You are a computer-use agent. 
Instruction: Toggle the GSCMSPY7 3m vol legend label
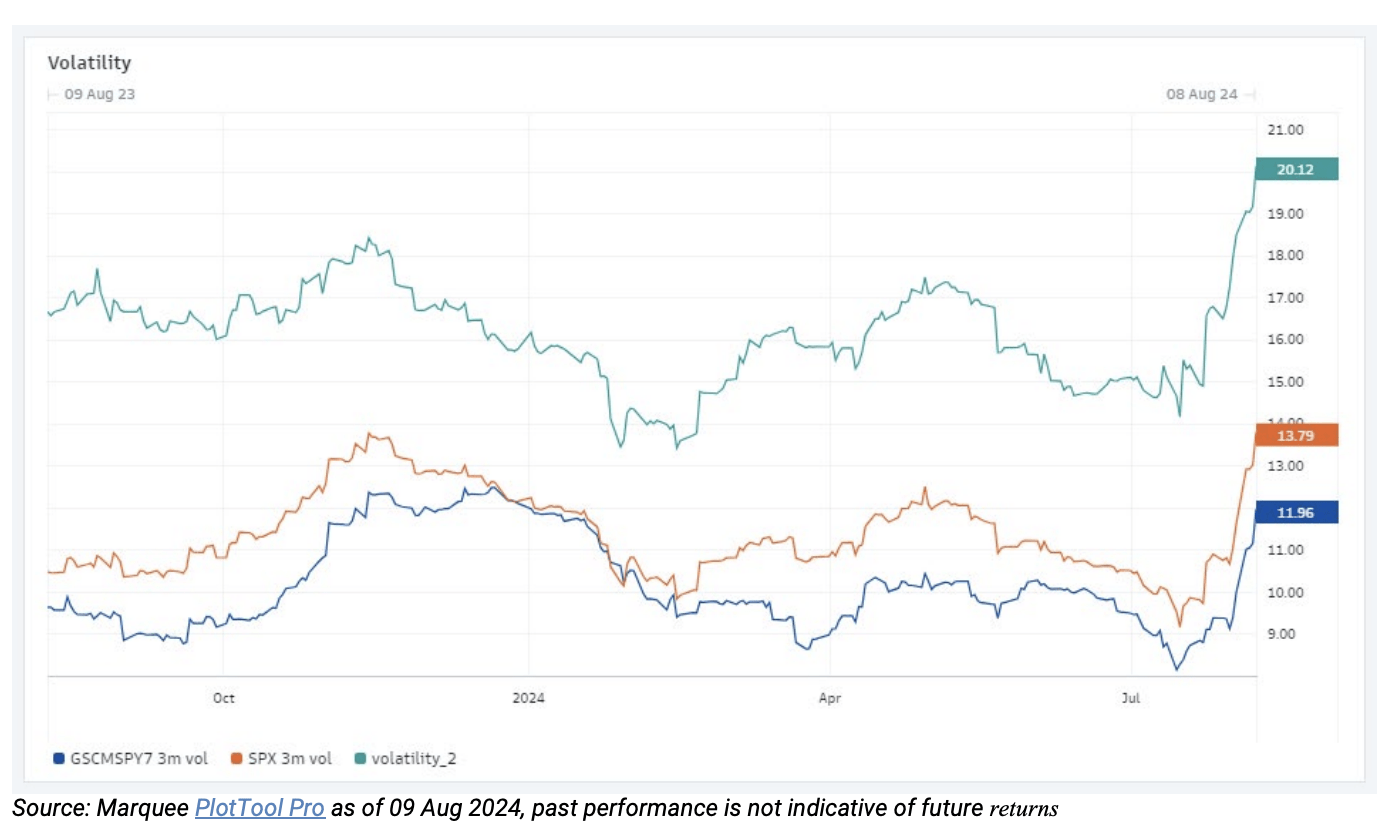(138, 759)
